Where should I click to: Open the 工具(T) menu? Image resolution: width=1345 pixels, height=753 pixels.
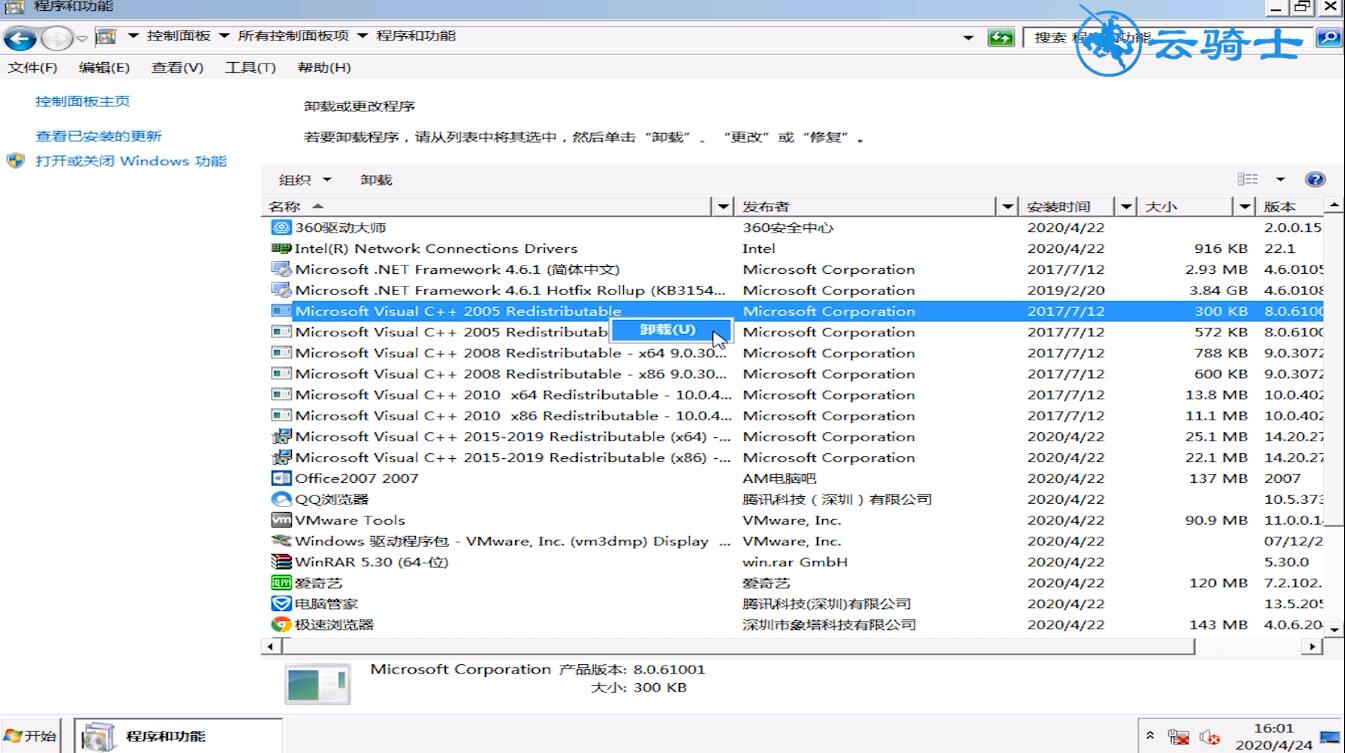click(x=250, y=68)
